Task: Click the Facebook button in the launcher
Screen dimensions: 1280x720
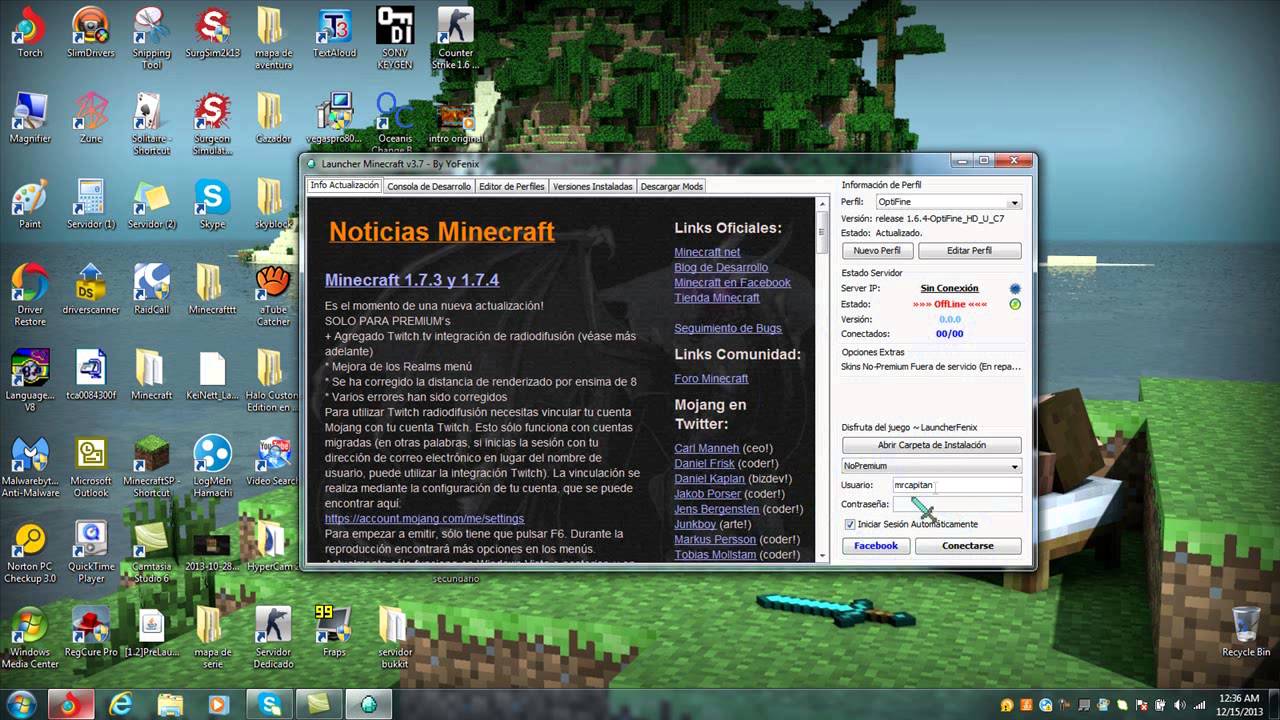Action: pyautogui.click(x=876, y=546)
